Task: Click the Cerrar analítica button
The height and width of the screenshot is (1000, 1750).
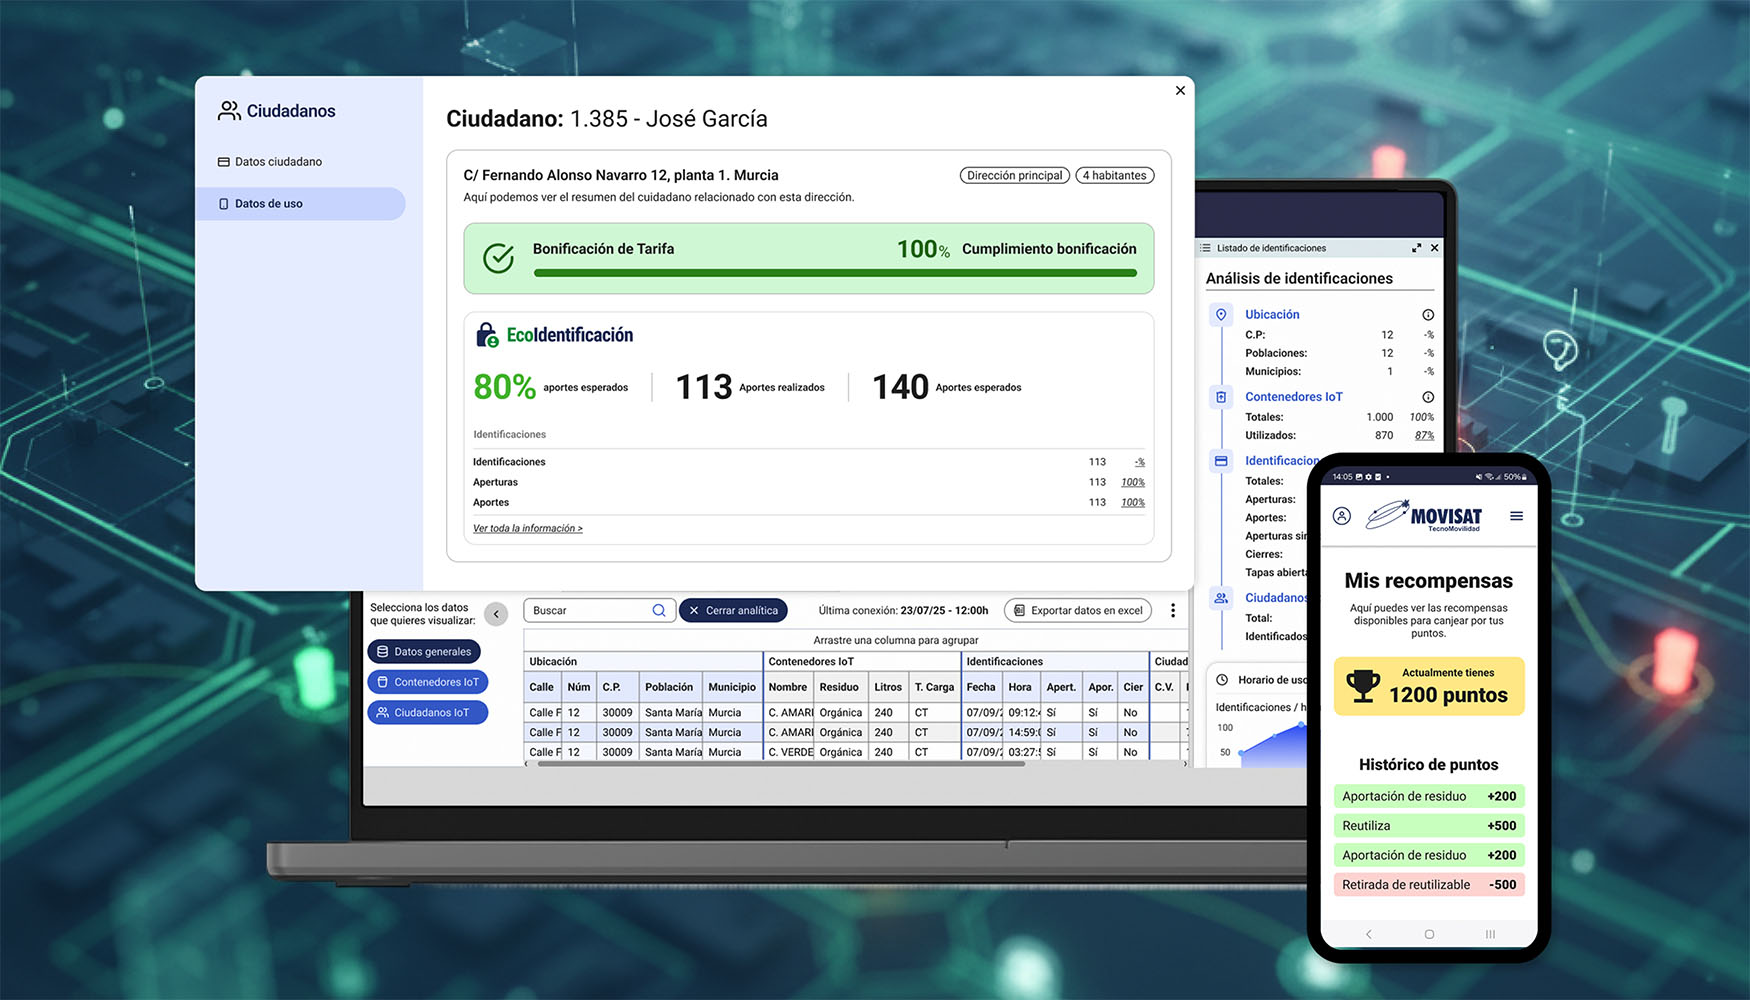Action: pos(733,611)
